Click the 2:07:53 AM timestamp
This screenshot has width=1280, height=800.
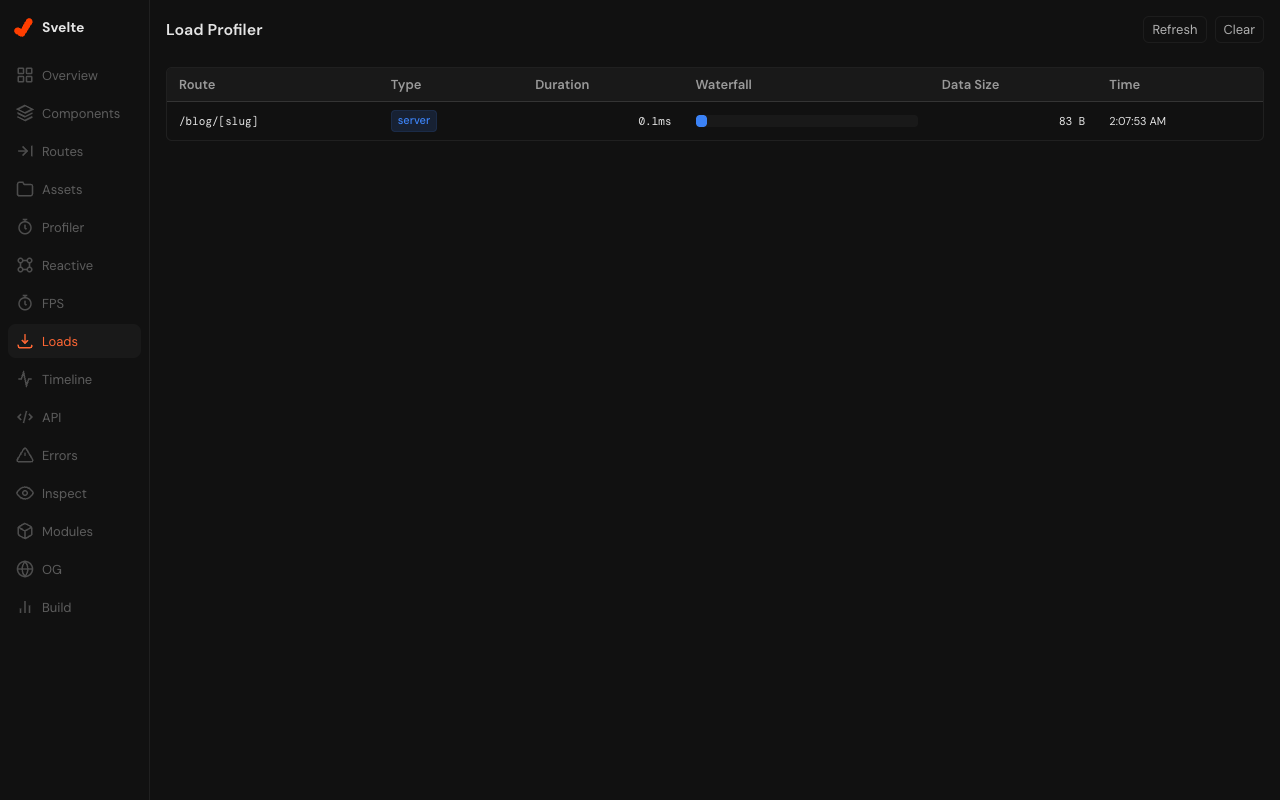tap(1138, 121)
